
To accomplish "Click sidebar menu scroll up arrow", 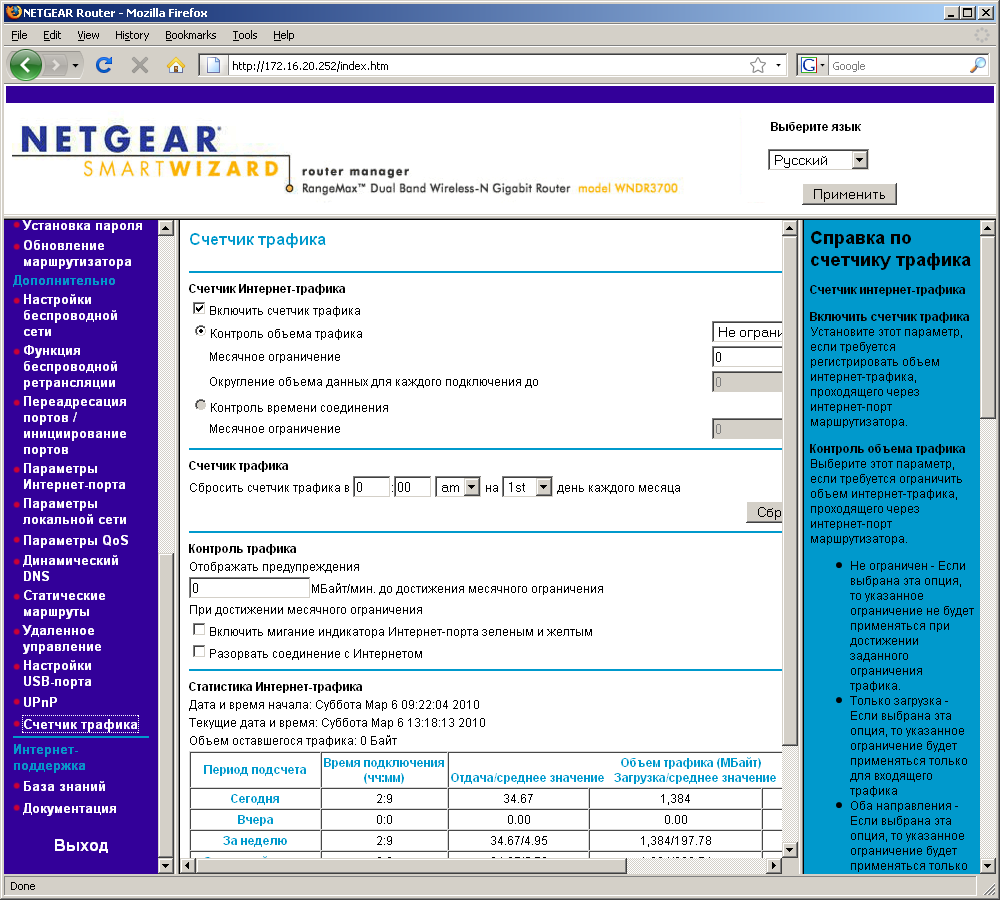I will click(166, 228).
